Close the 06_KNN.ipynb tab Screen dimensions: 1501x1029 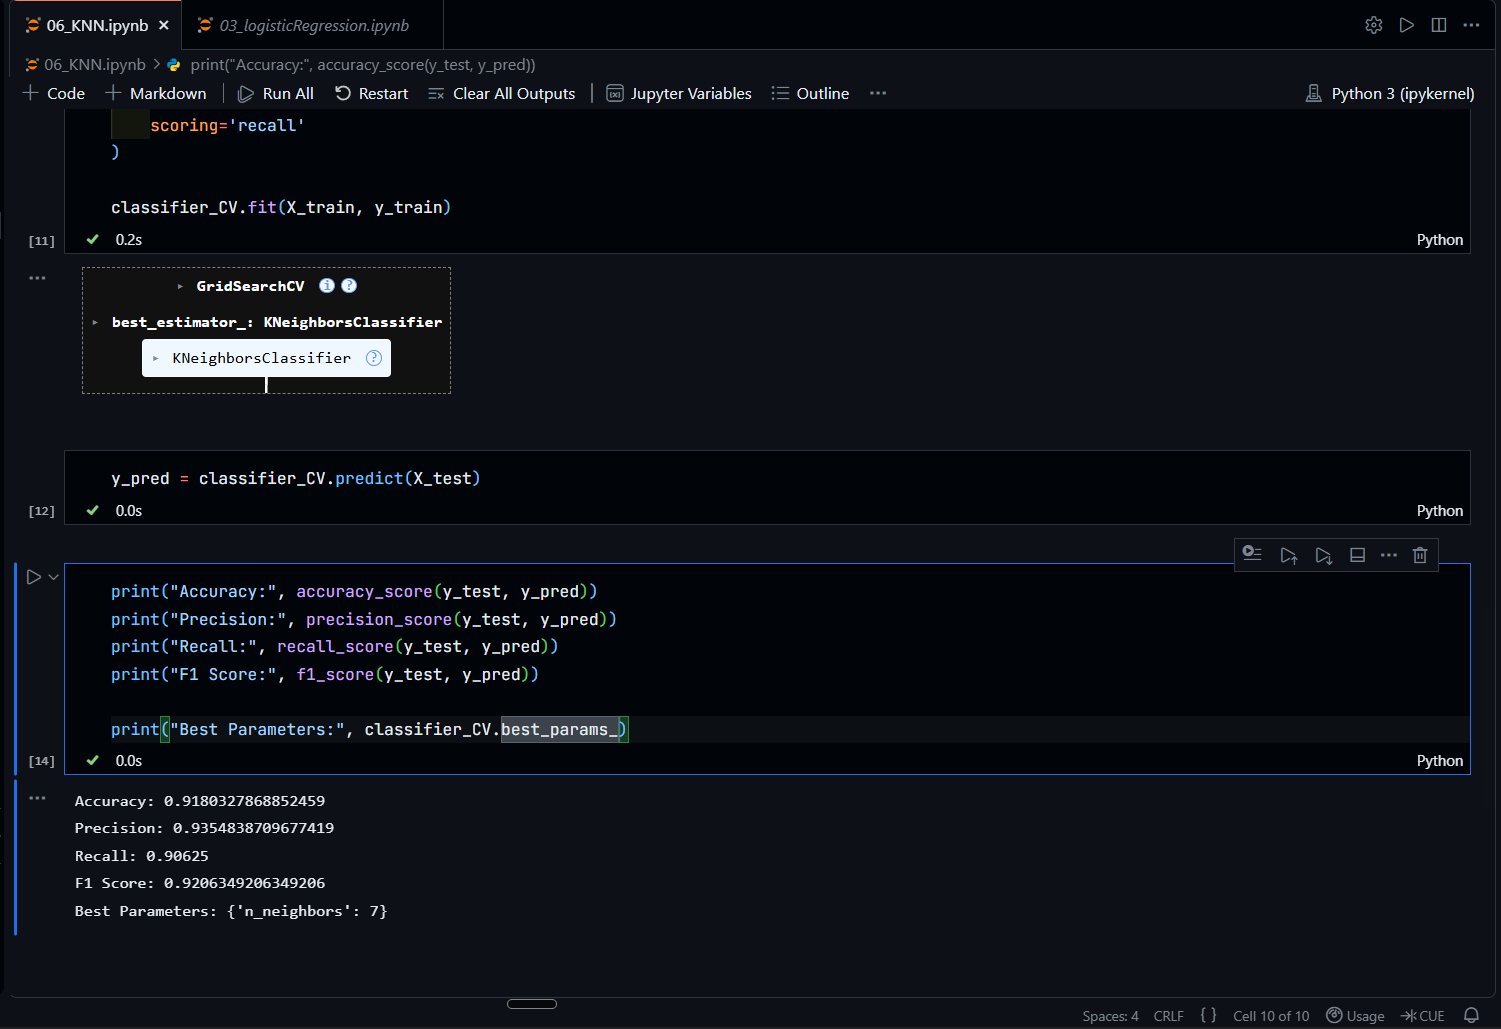click(x=164, y=26)
